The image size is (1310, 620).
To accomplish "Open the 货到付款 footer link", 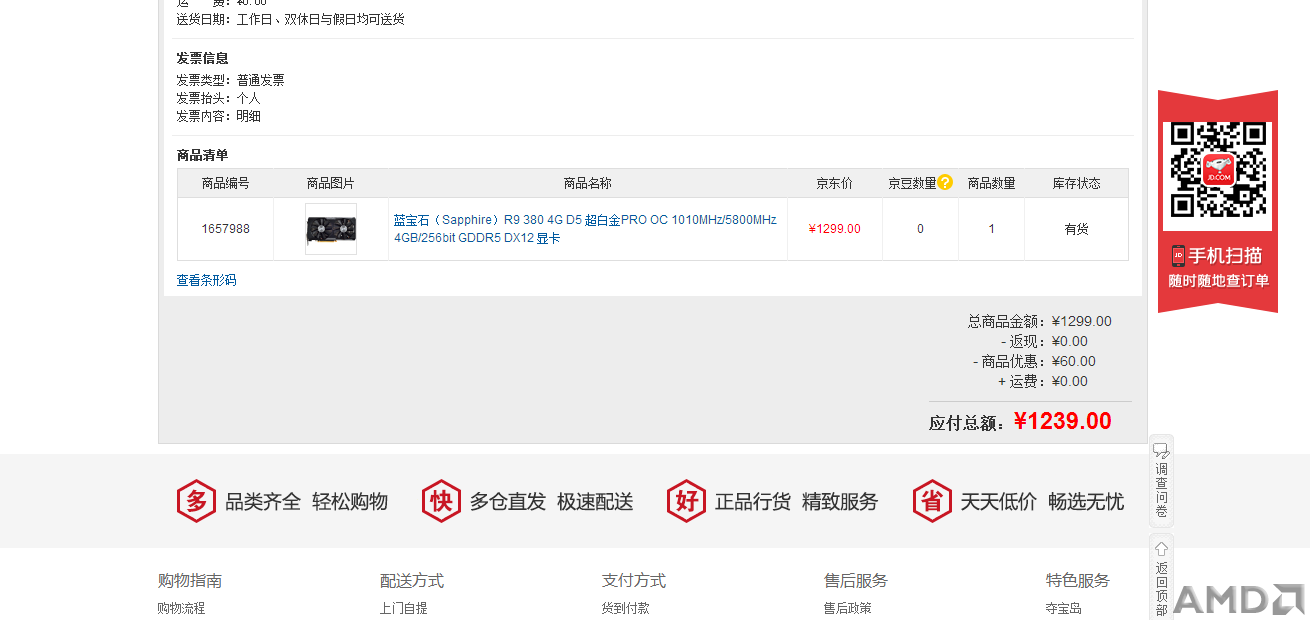I will coord(625,608).
